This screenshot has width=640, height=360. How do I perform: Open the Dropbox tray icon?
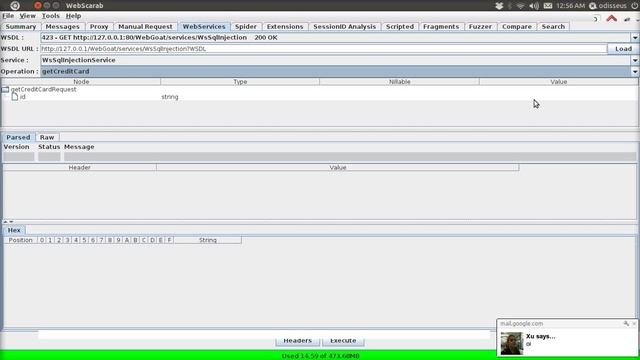point(499,6)
